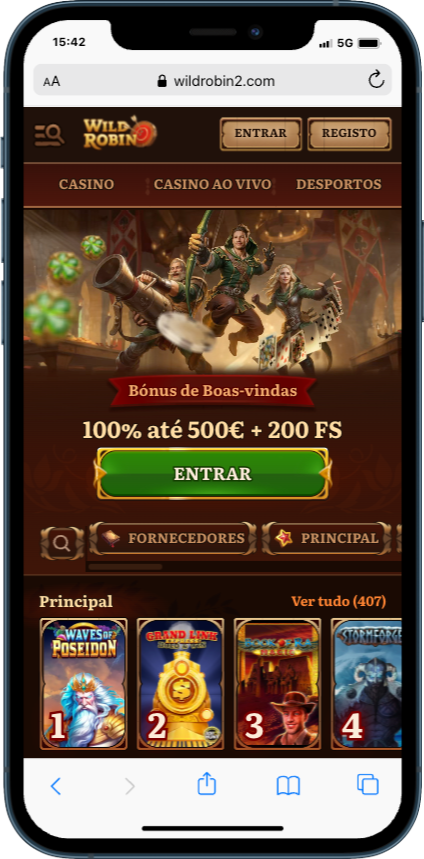The image size is (424, 859).
Task: Open the AA text size menu
Action: [51, 82]
